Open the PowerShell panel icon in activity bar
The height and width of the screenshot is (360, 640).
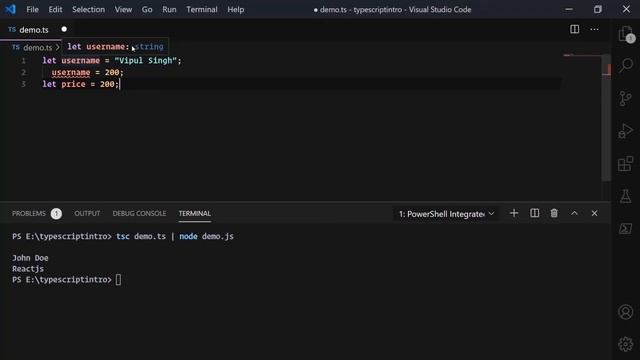[625, 229]
